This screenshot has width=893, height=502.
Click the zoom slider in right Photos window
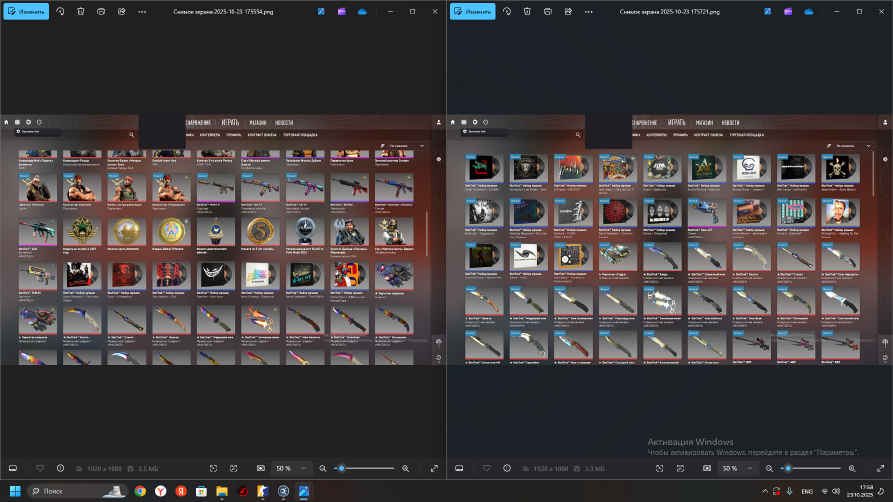point(811,468)
